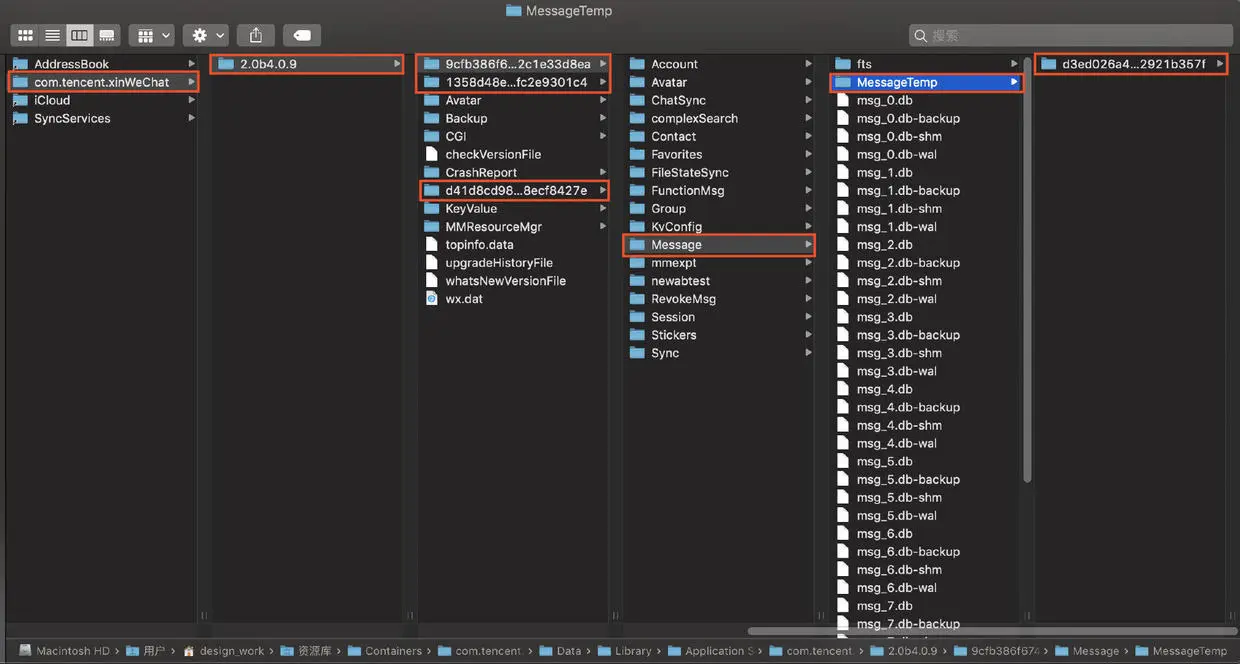Viewport: 1240px width, 664px height.
Task: Open the KeyValue folder icon
Action: tap(431, 208)
